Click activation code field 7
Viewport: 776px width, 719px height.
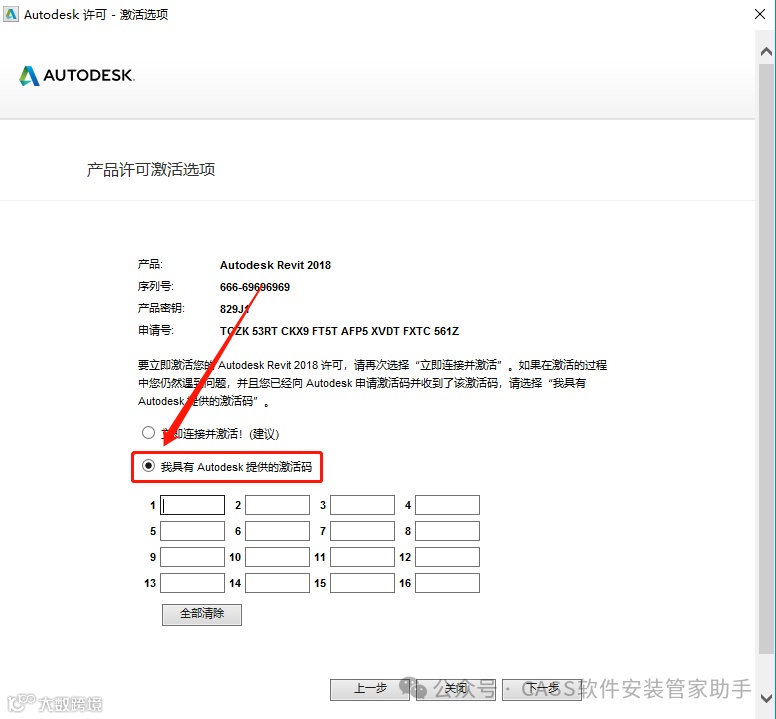coord(363,531)
